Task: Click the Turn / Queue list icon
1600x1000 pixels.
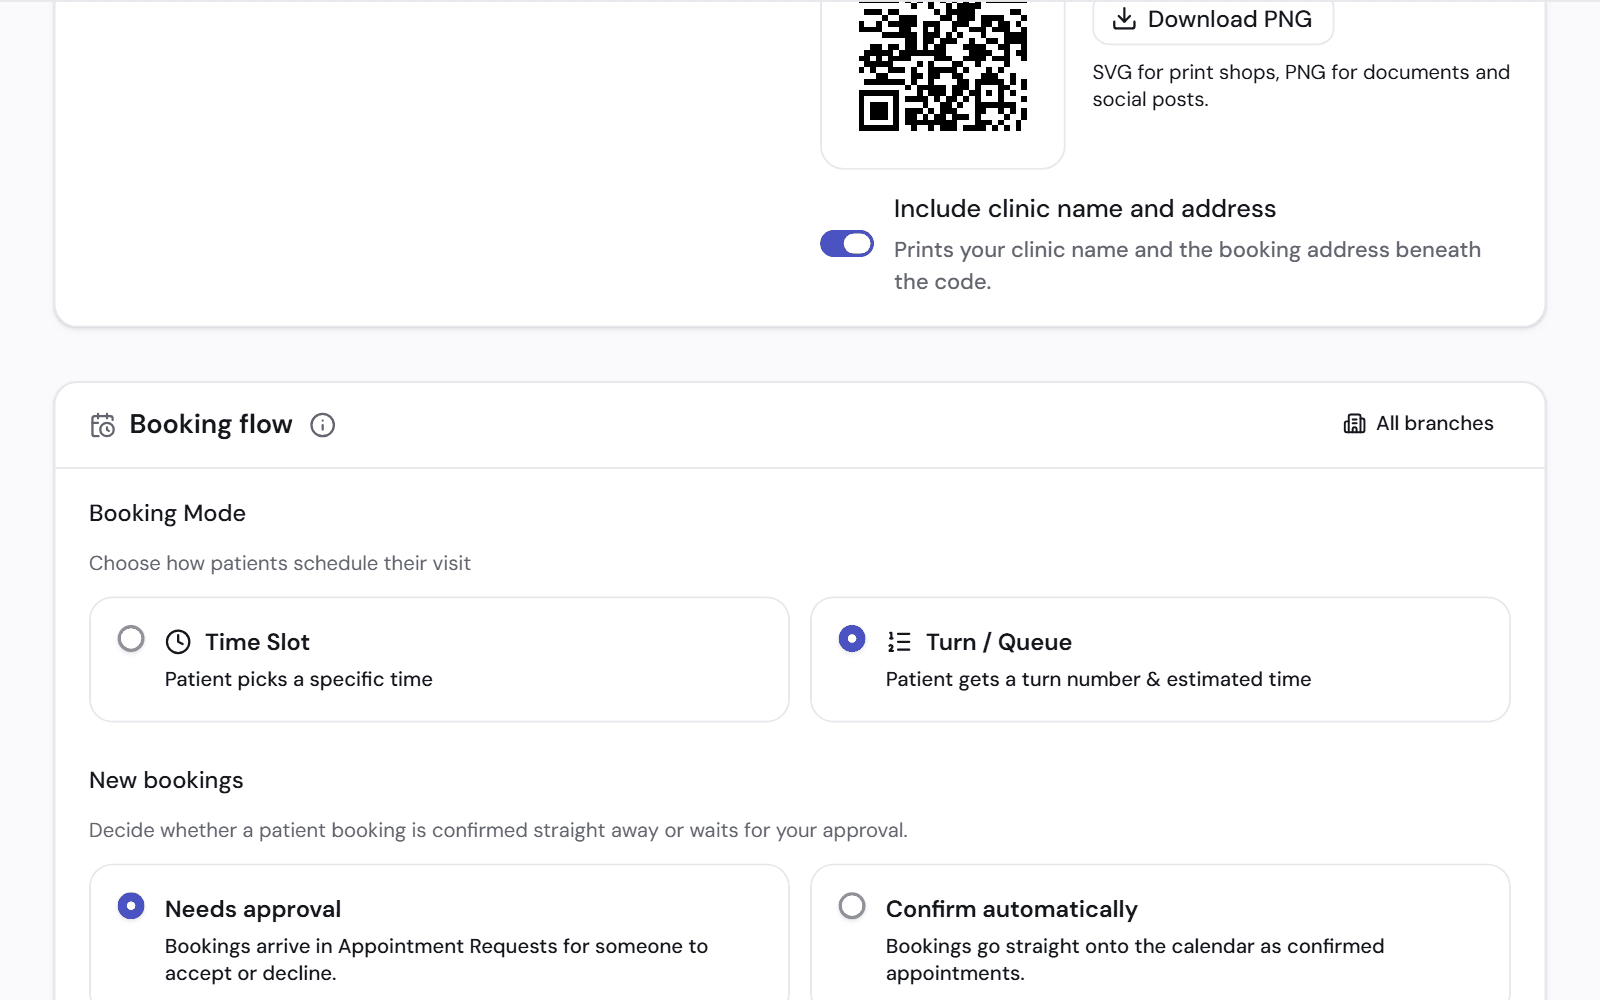Action: click(x=899, y=642)
